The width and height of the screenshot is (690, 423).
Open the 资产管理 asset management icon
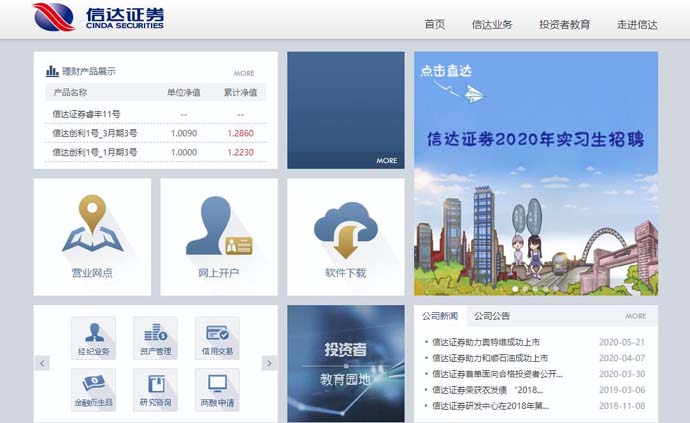point(155,338)
